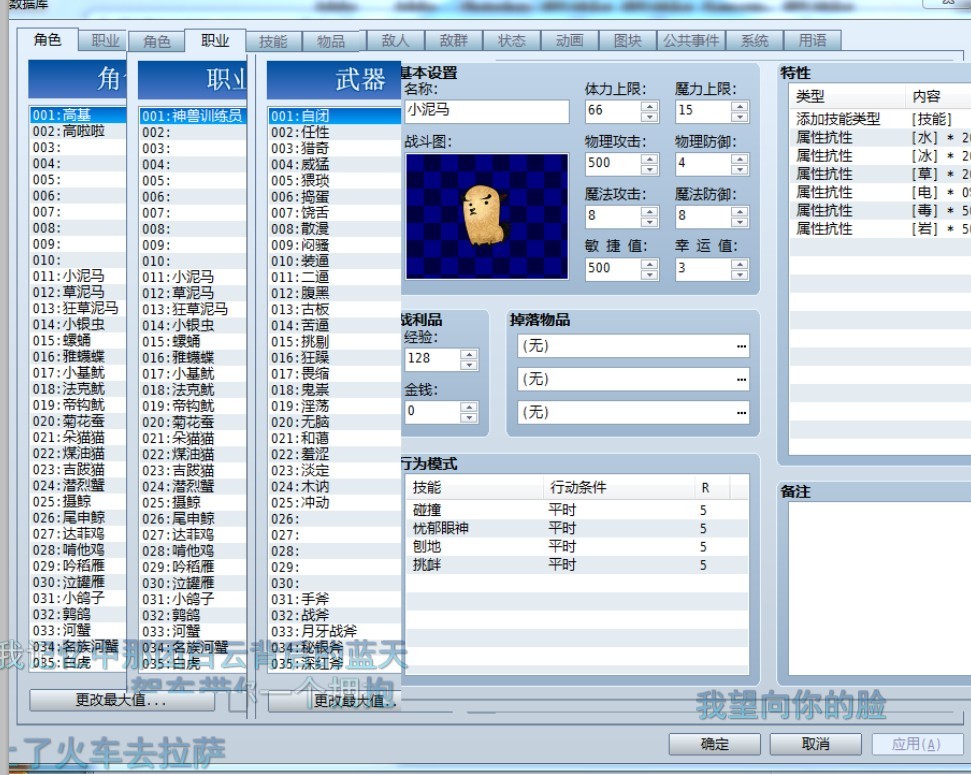The height and width of the screenshot is (775, 971).
Task: Select 001:高基 in the character list
Action: coord(77,115)
